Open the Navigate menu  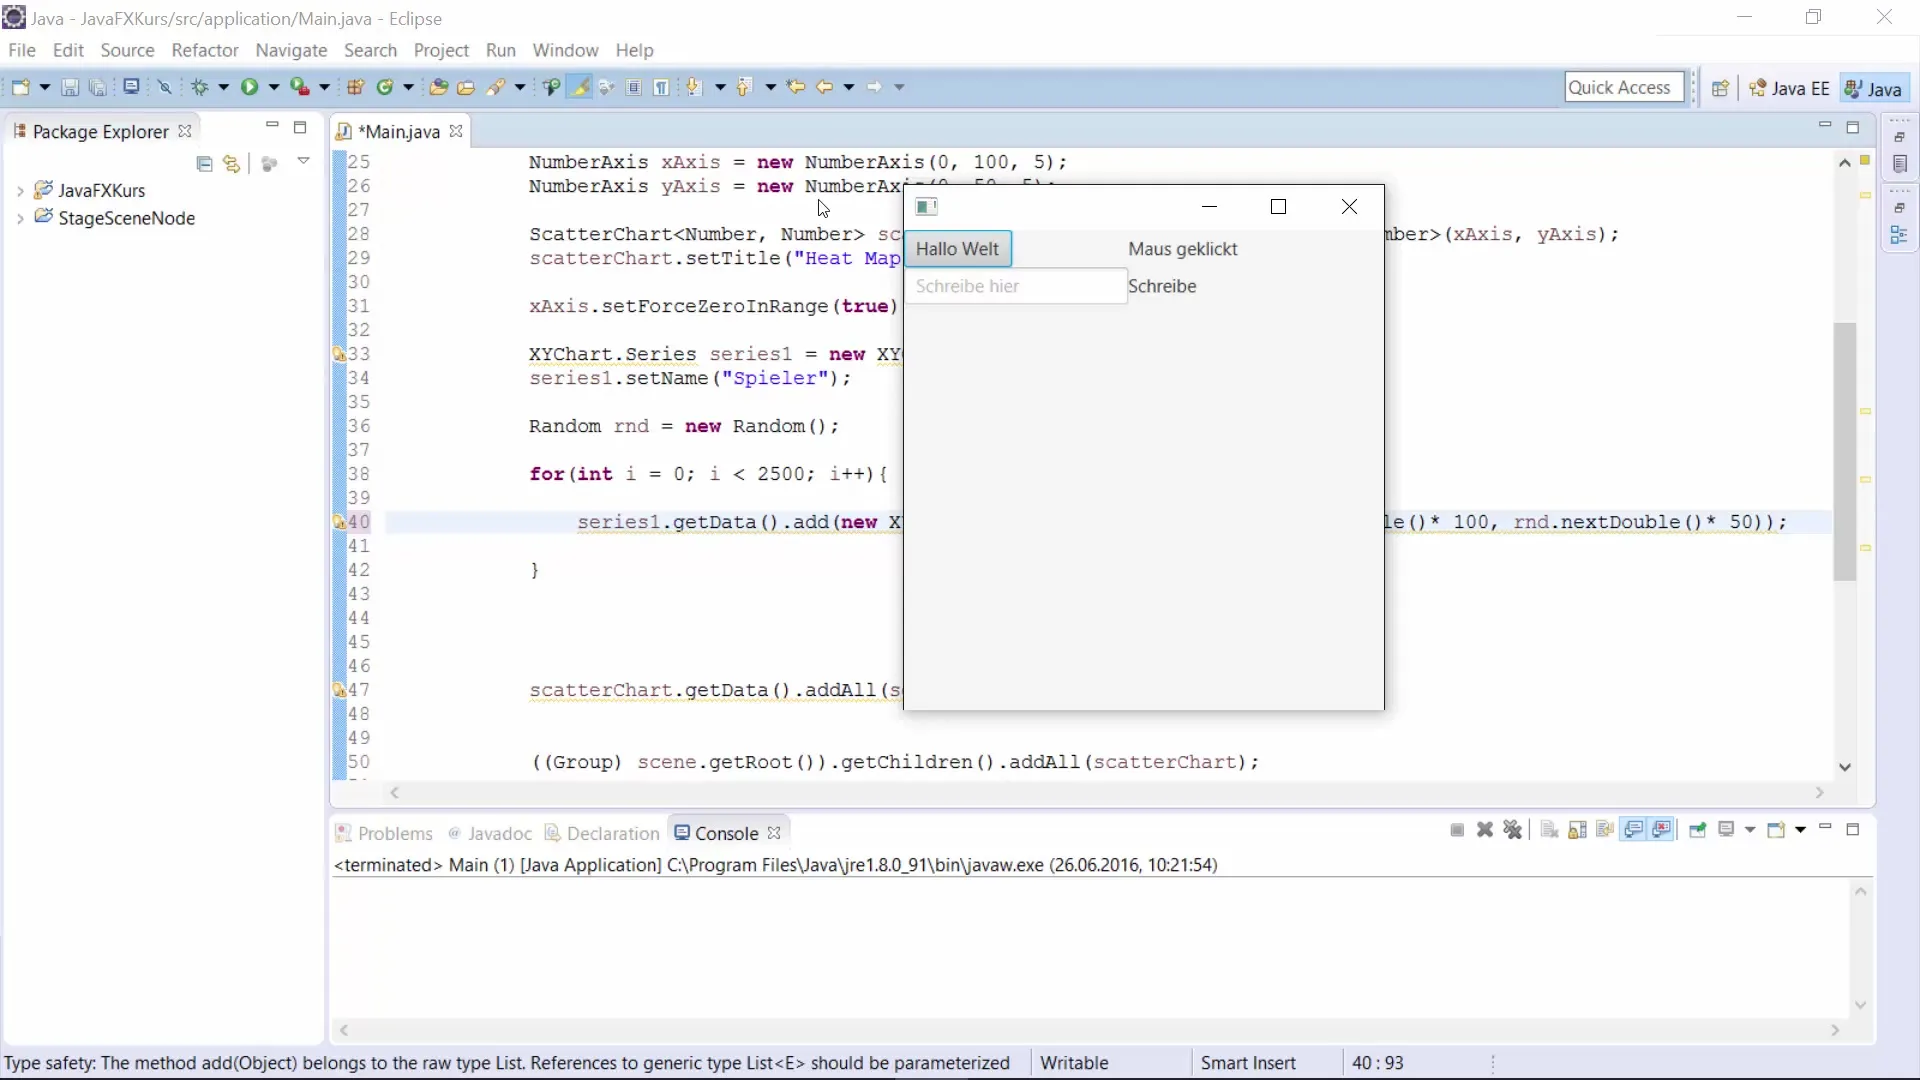(x=291, y=50)
